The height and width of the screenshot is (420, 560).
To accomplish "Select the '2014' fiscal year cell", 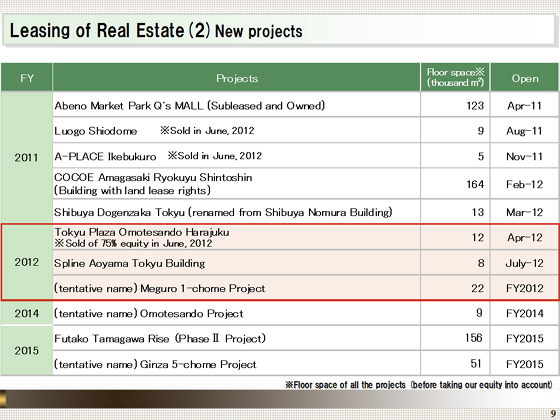I will [x=26, y=313].
